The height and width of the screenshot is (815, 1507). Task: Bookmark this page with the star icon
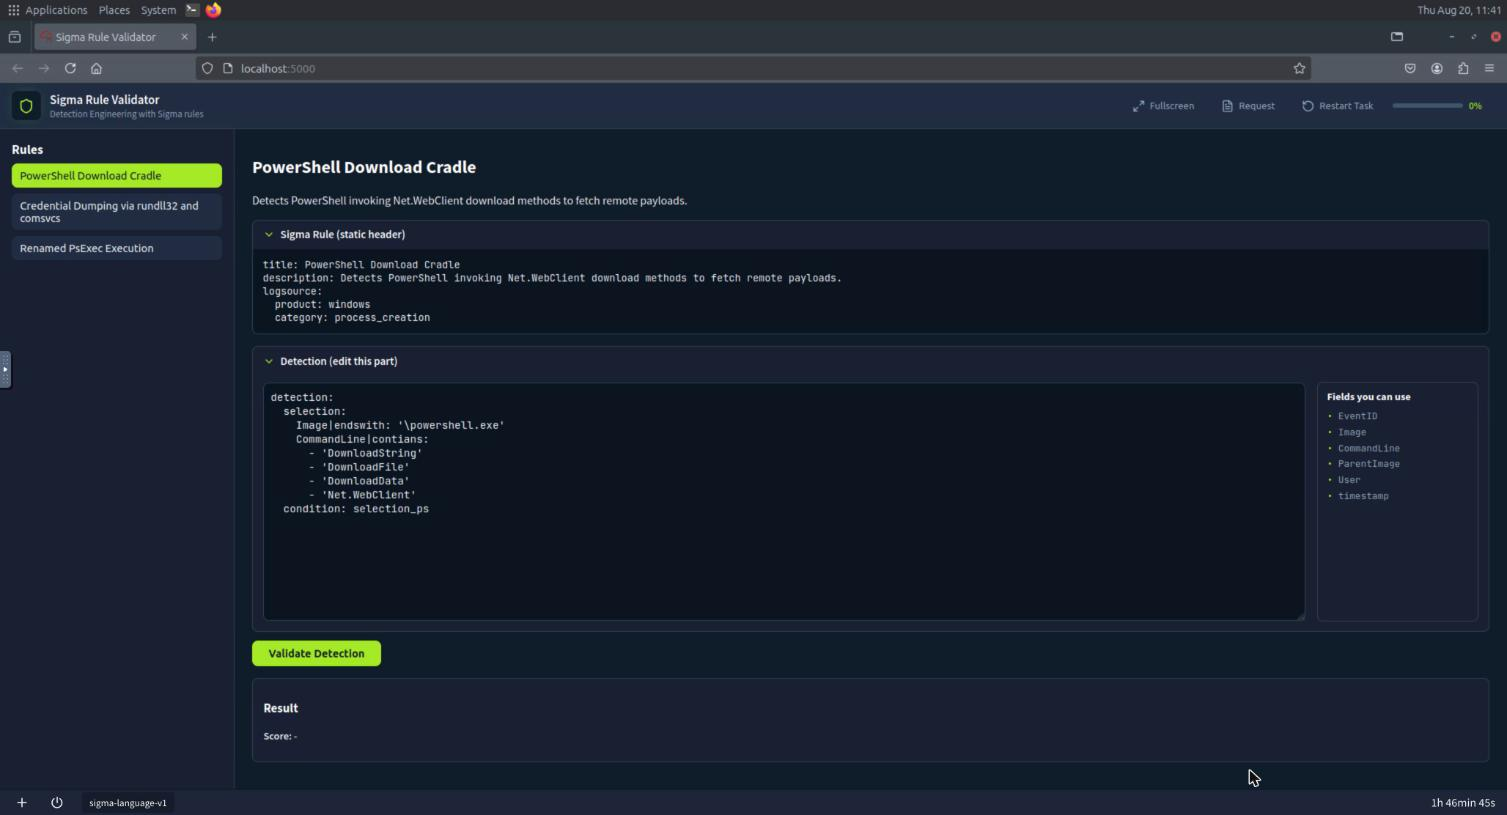coord(1299,68)
